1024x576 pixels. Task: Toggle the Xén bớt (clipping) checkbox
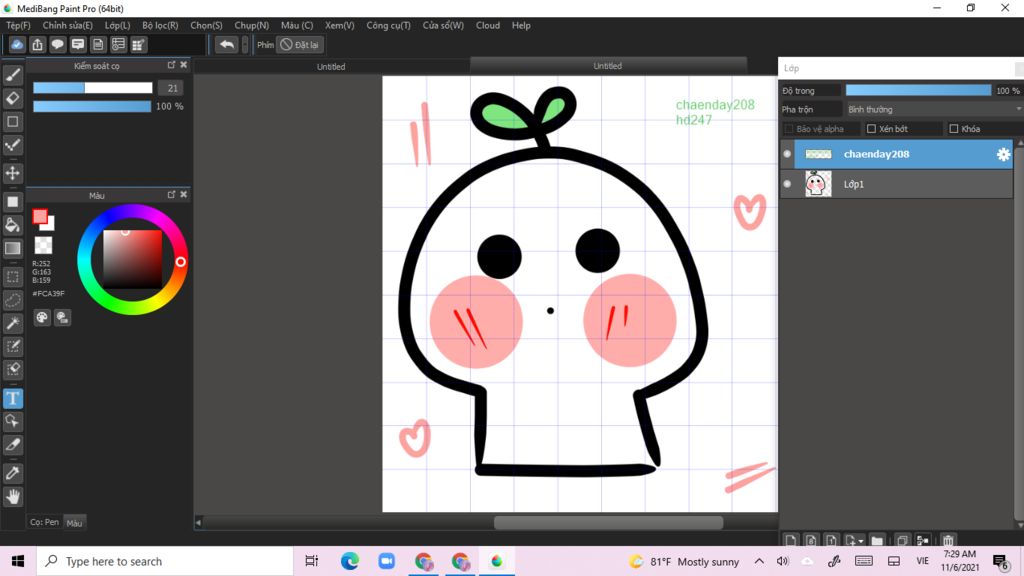pos(871,129)
